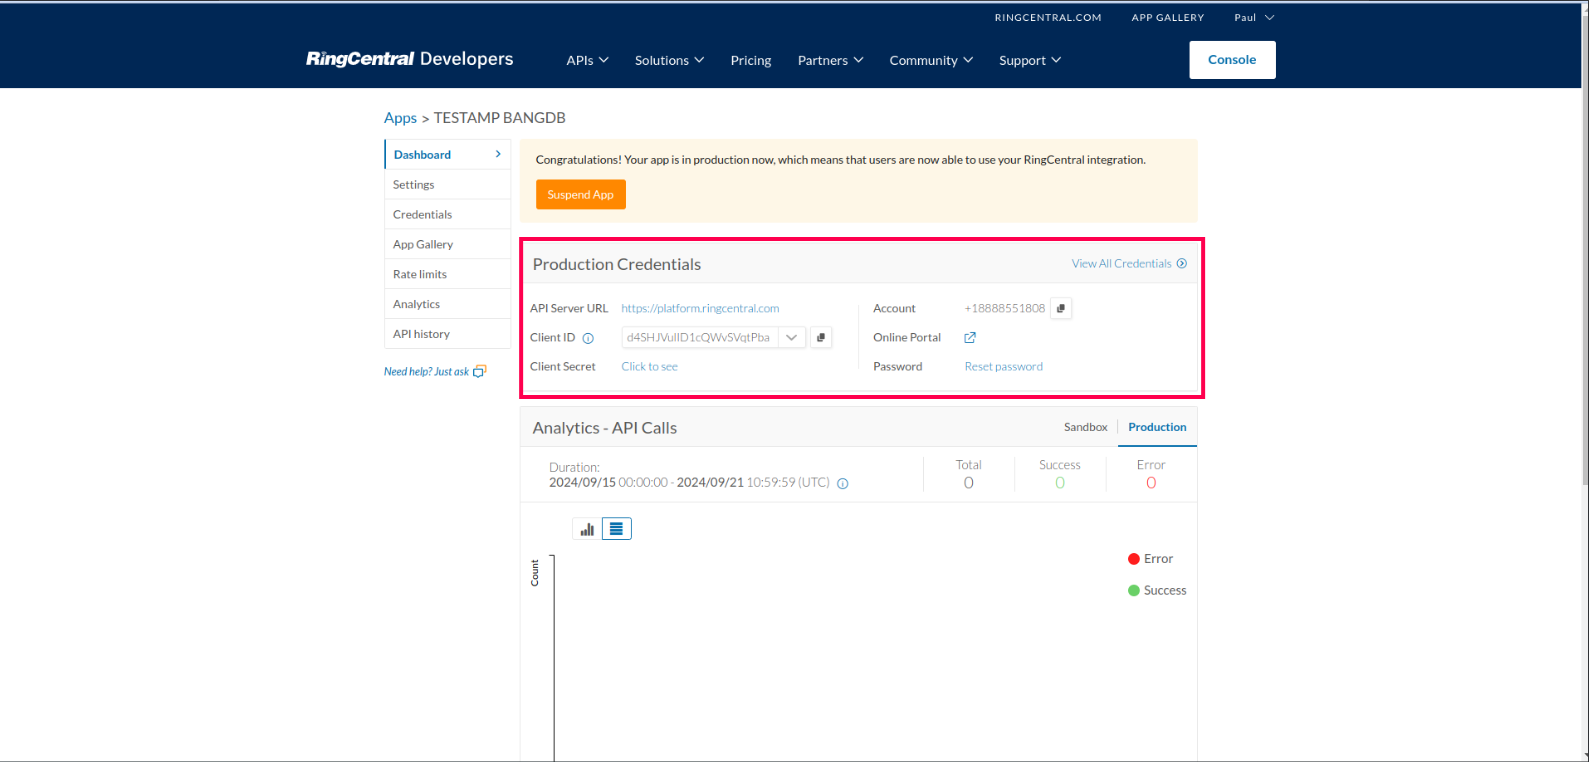Viewport: 1589px width, 762px height.
Task: Click the Error count value
Action: [1151, 483]
